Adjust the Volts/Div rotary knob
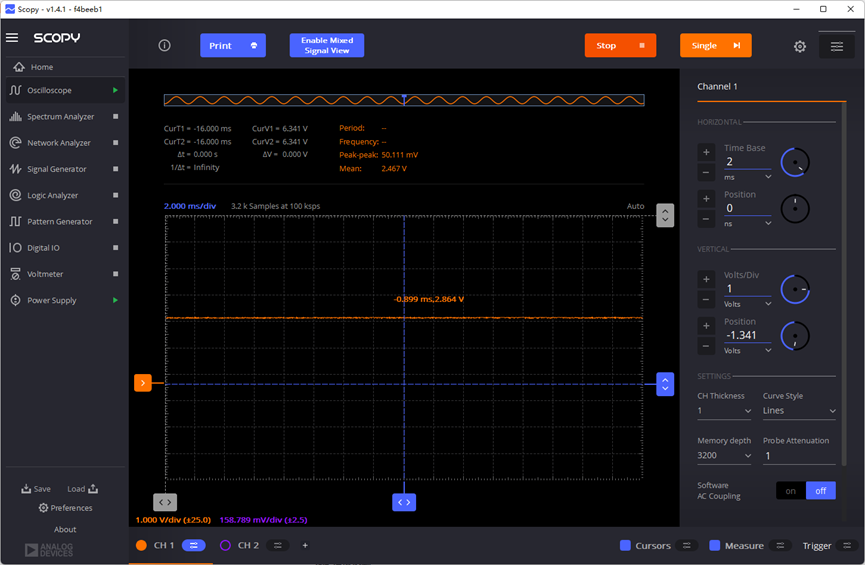The height and width of the screenshot is (565, 865). pos(795,289)
